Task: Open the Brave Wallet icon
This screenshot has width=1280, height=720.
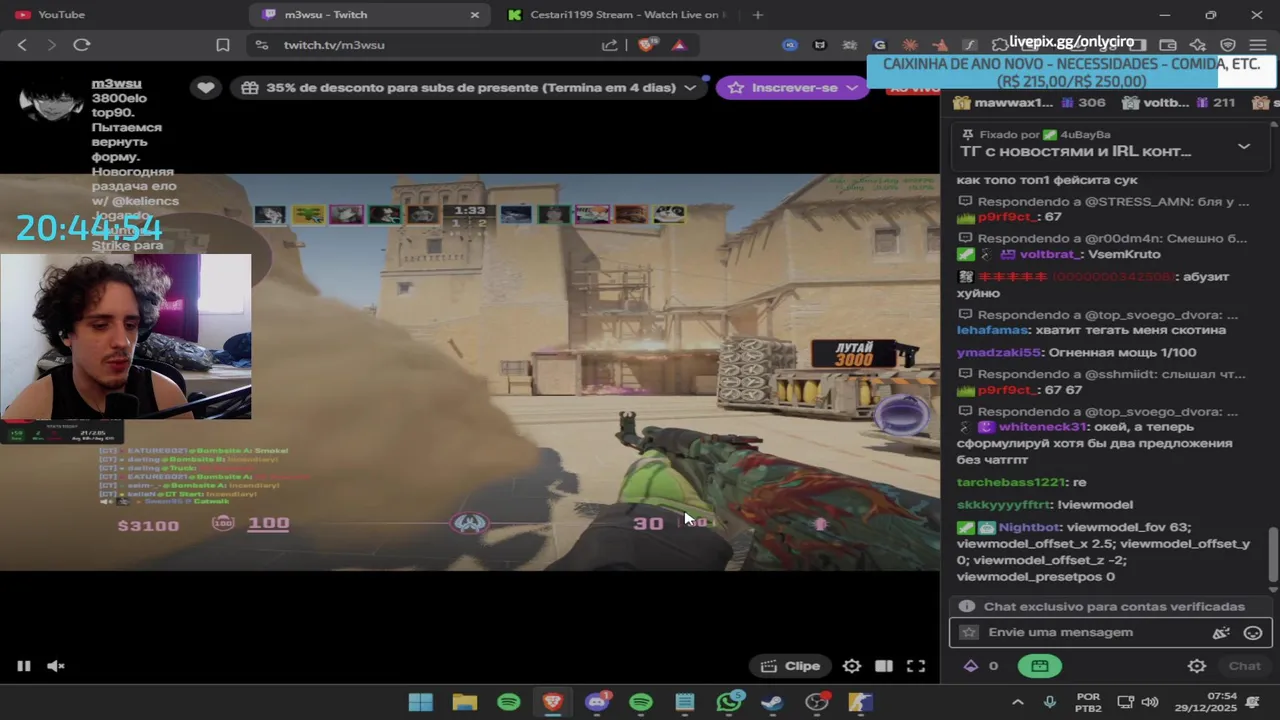Action: point(1168,45)
